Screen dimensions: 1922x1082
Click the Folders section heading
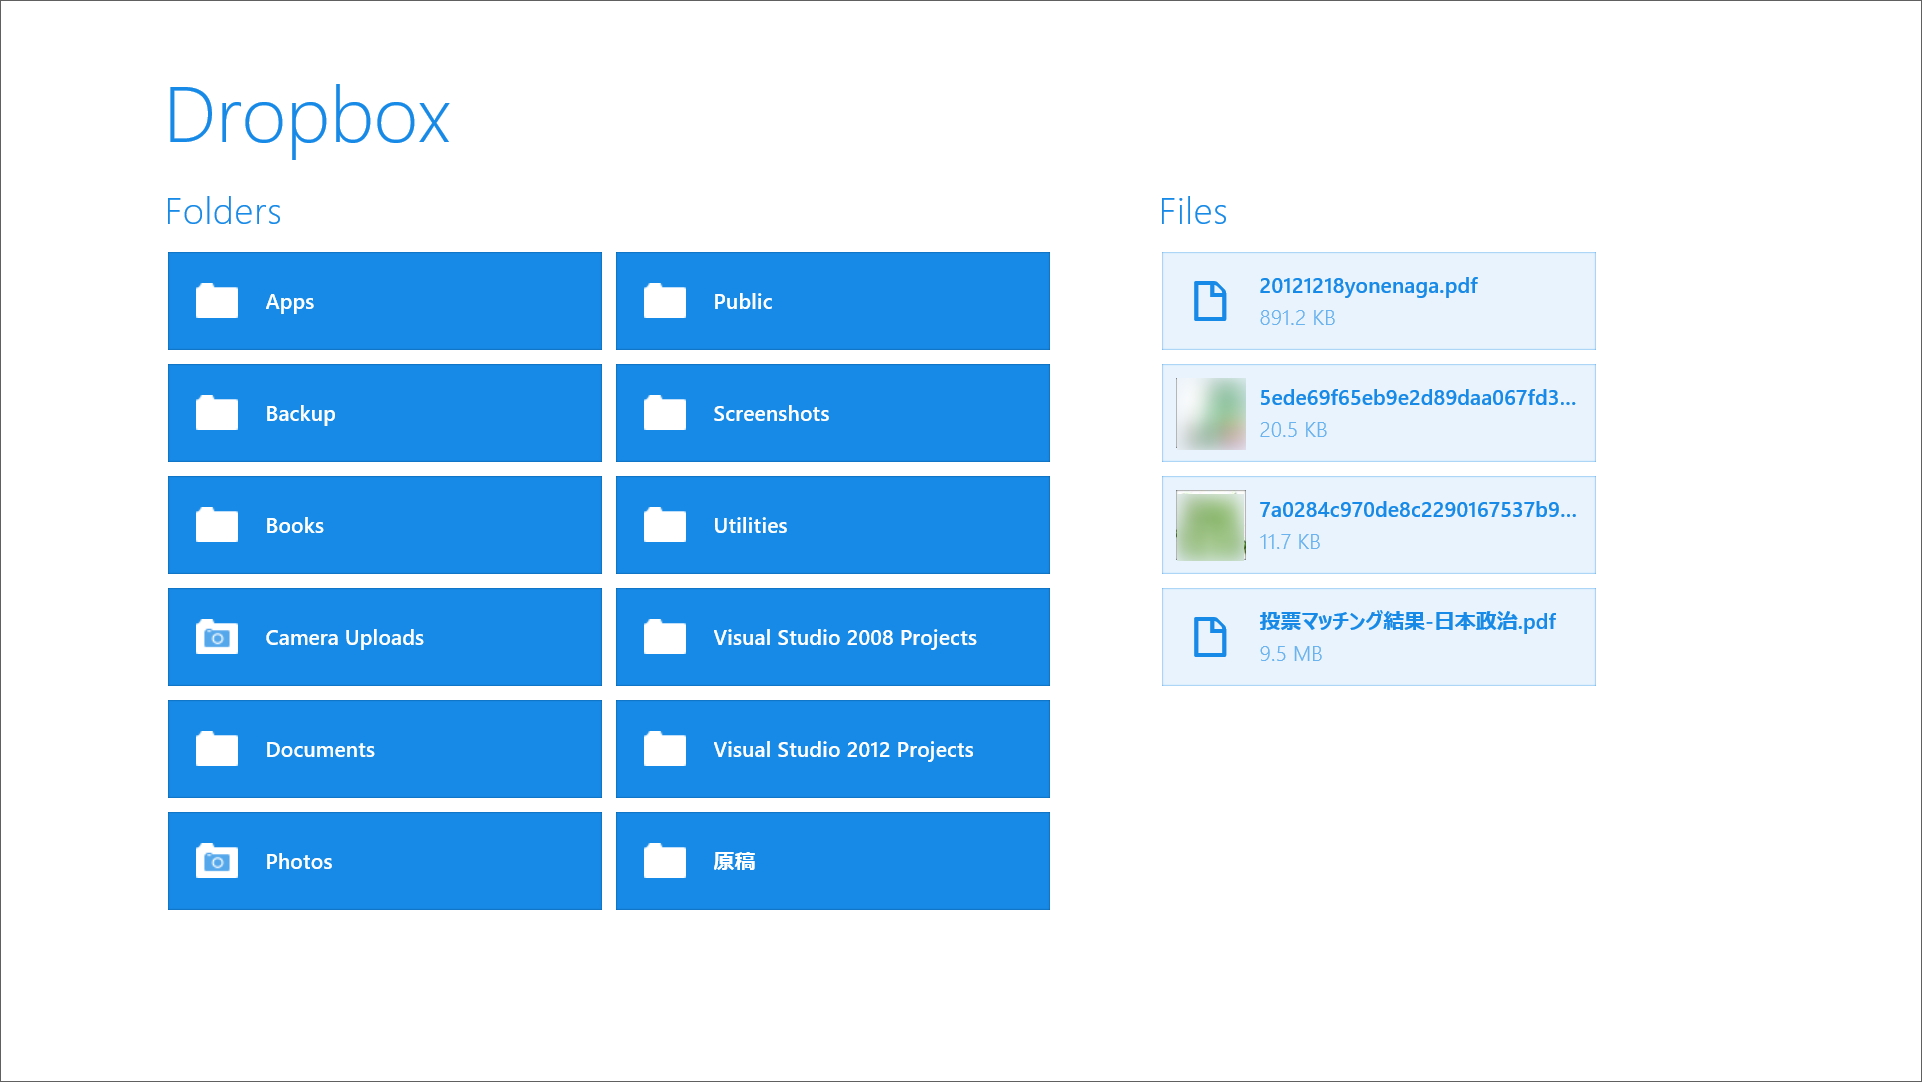[x=223, y=210]
